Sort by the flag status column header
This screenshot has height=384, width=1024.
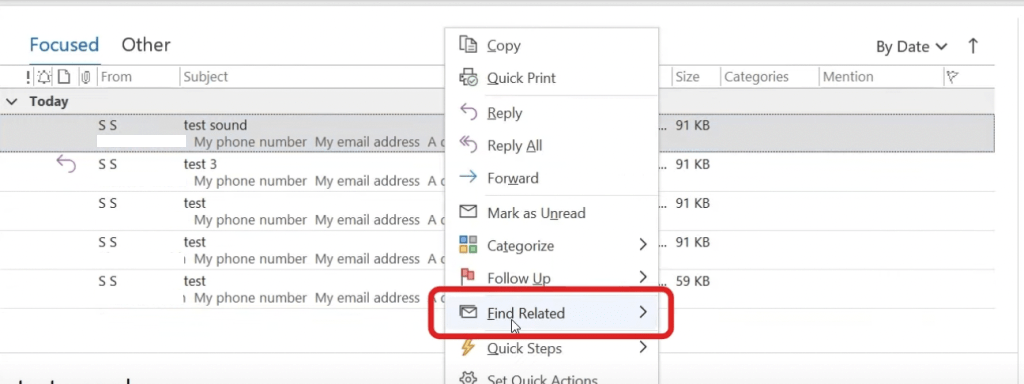click(952, 76)
